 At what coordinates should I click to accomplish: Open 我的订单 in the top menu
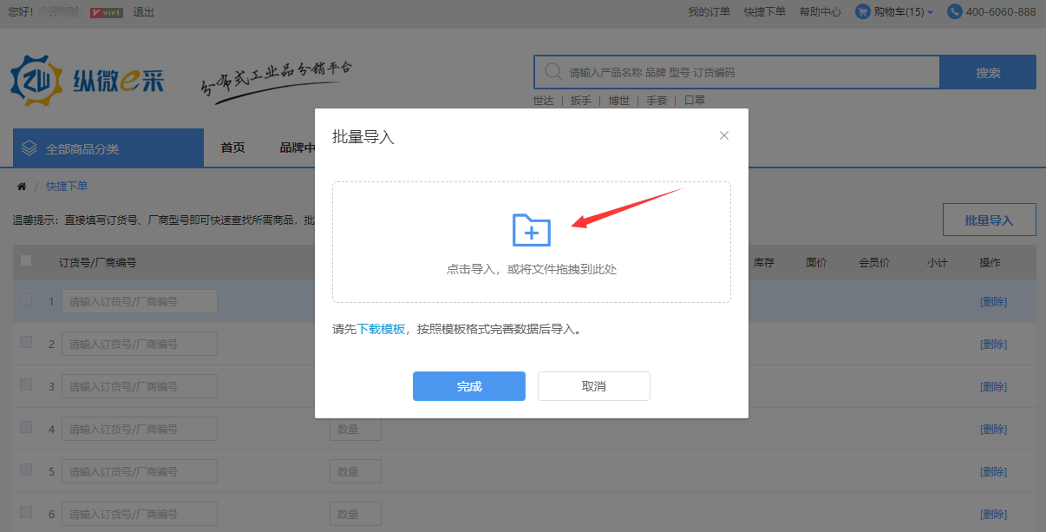point(709,12)
